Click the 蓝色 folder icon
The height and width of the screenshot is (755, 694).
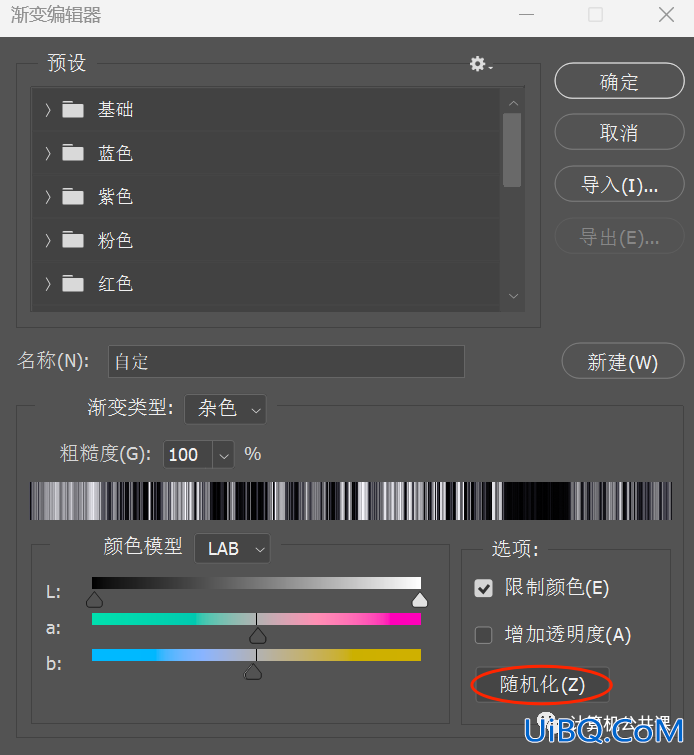click(x=73, y=153)
